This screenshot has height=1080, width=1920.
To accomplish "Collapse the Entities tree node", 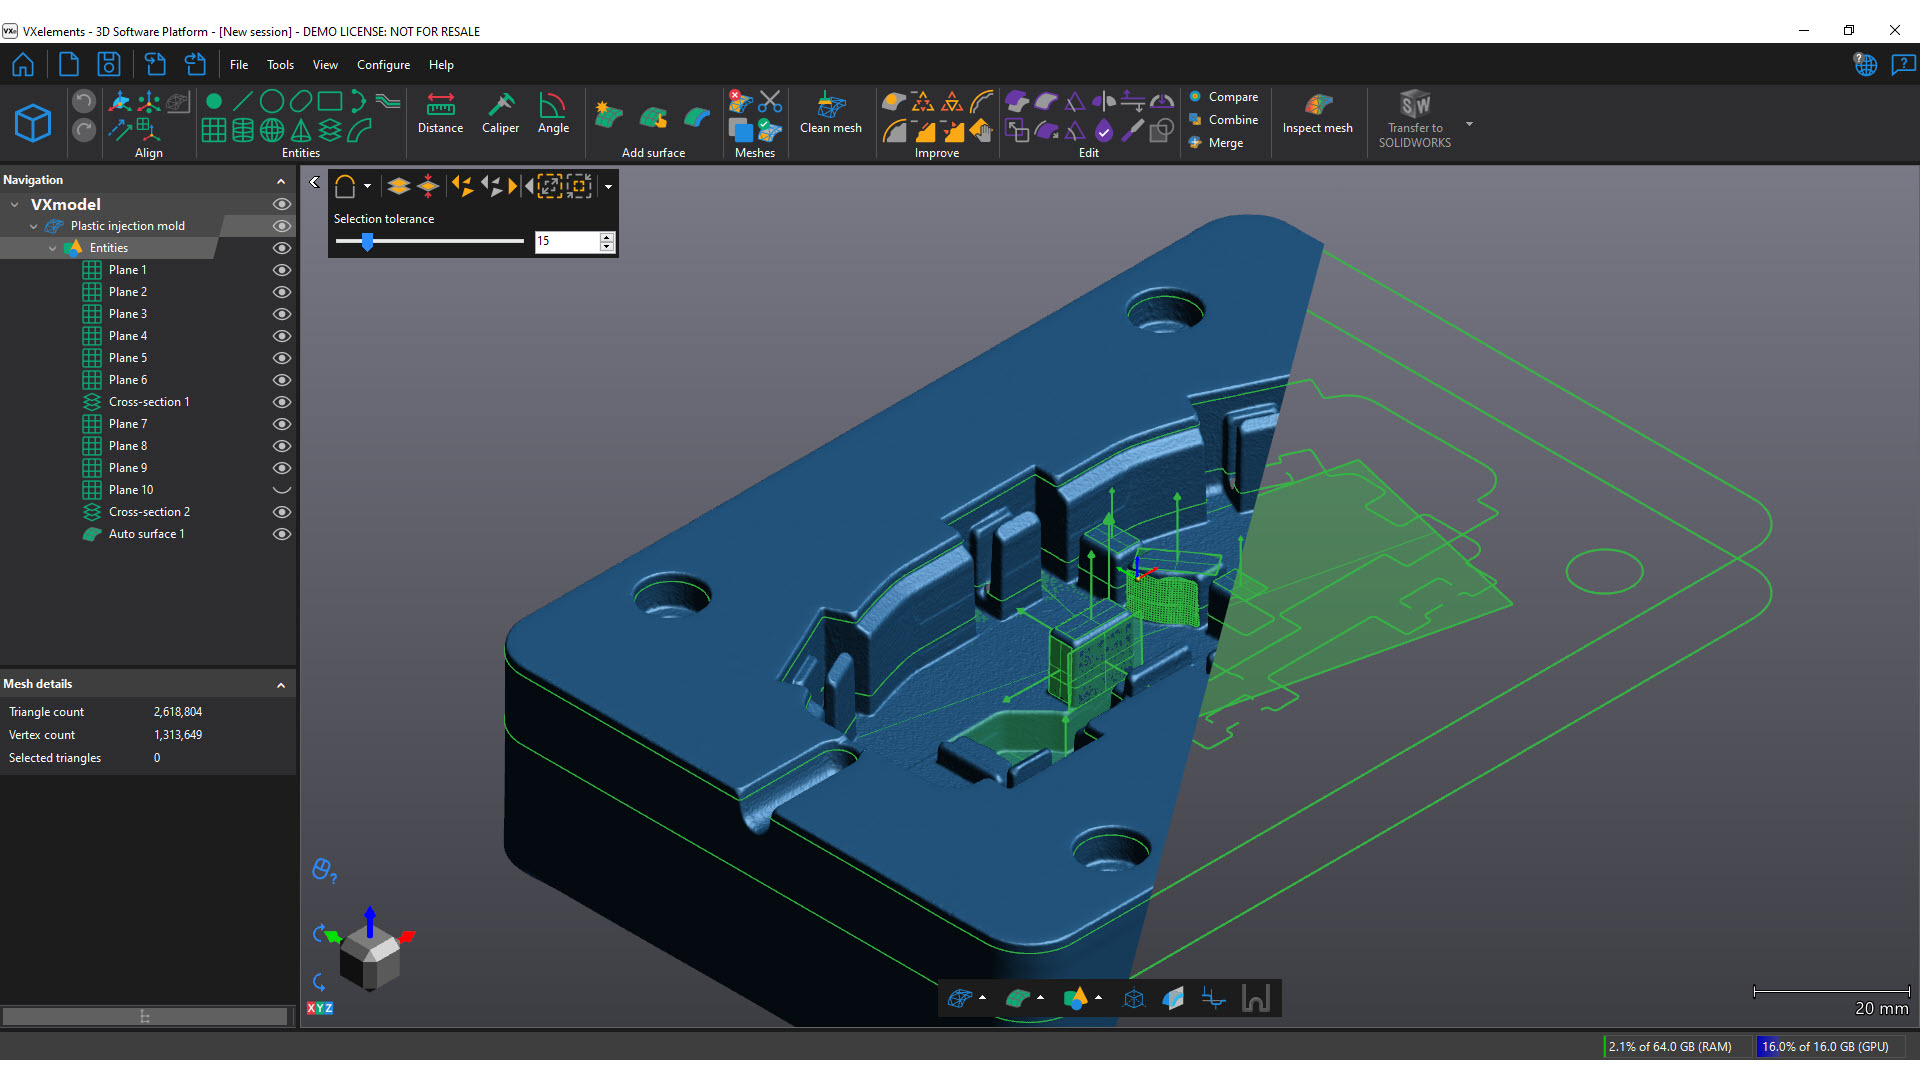I will click(53, 248).
